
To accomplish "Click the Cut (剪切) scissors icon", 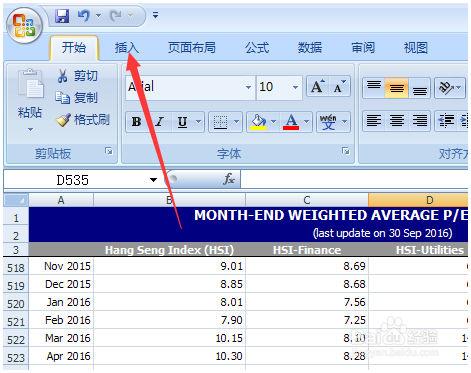I will [62, 76].
